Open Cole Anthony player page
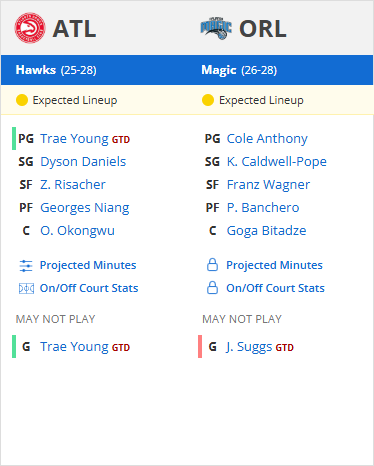This screenshot has width=374, height=466. click(267, 138)
